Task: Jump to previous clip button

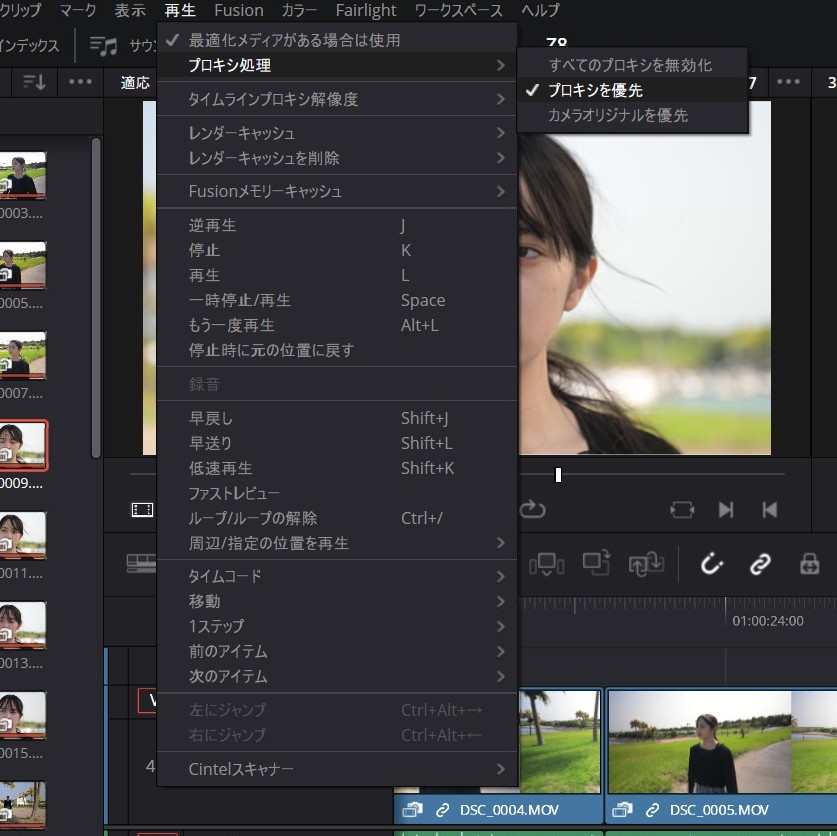Action: coord(770,510)
